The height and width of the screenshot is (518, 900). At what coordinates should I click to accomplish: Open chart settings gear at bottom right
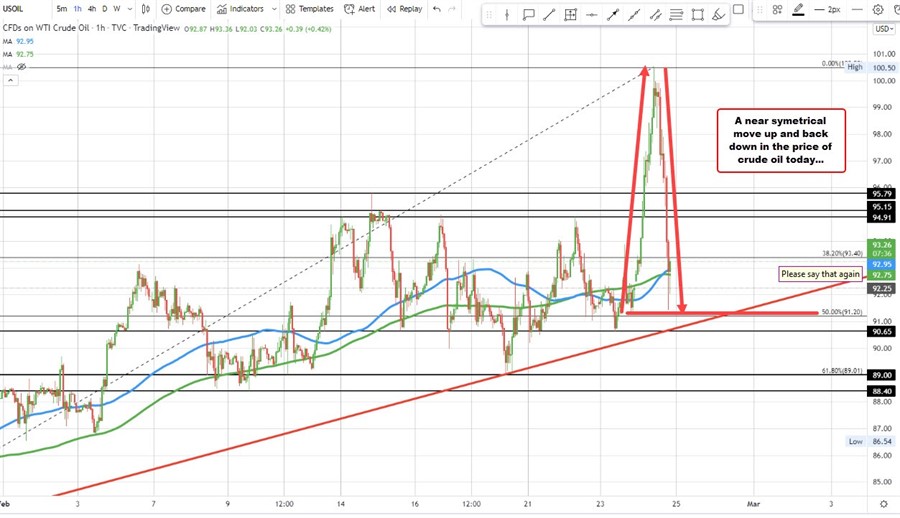coord(883,504)
